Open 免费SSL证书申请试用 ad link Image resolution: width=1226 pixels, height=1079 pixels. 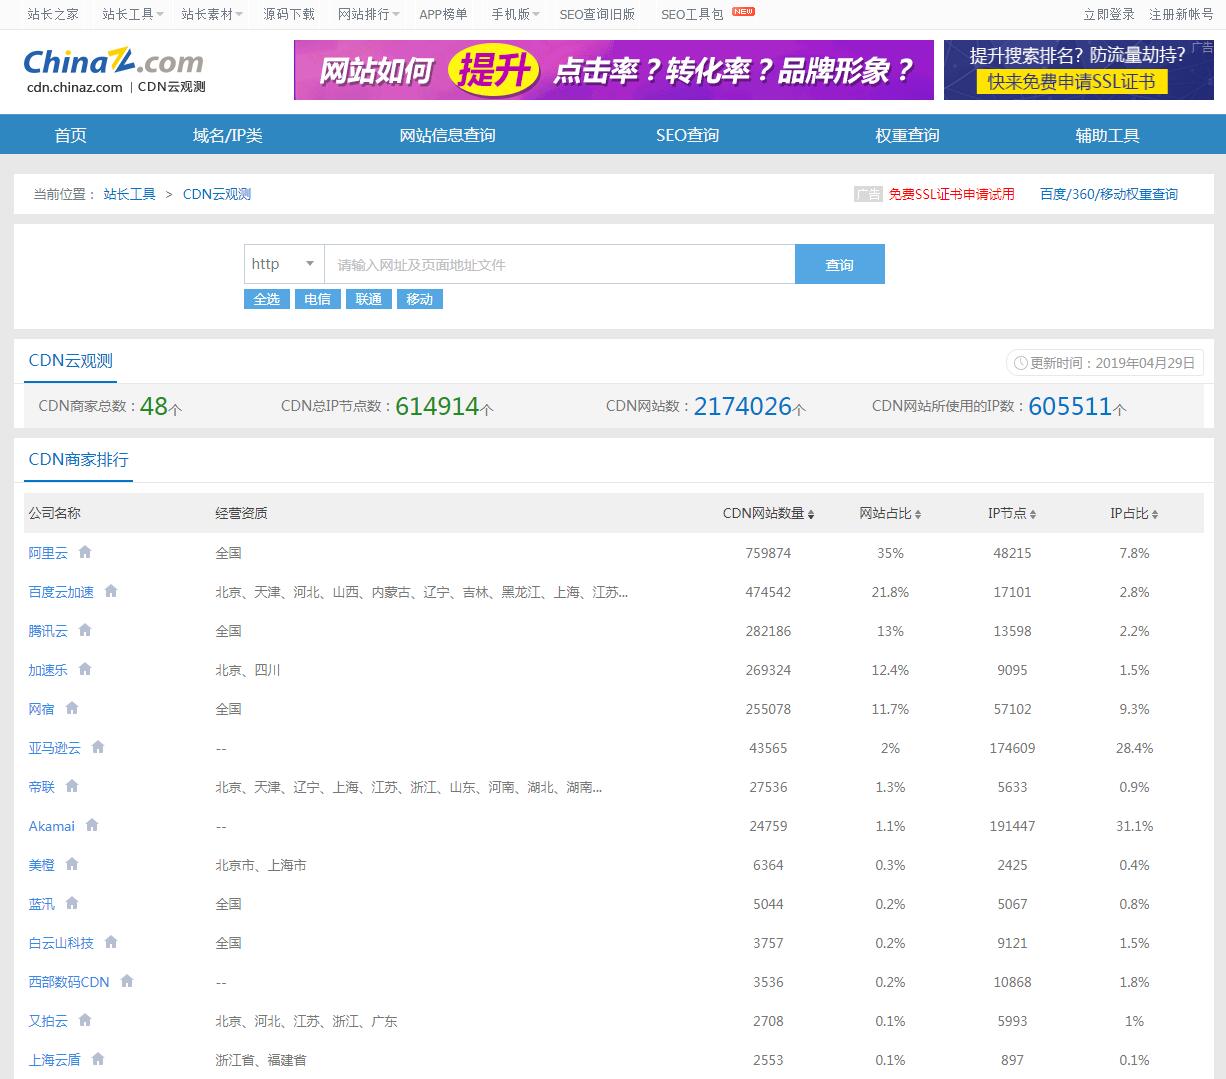pos(951,194)
